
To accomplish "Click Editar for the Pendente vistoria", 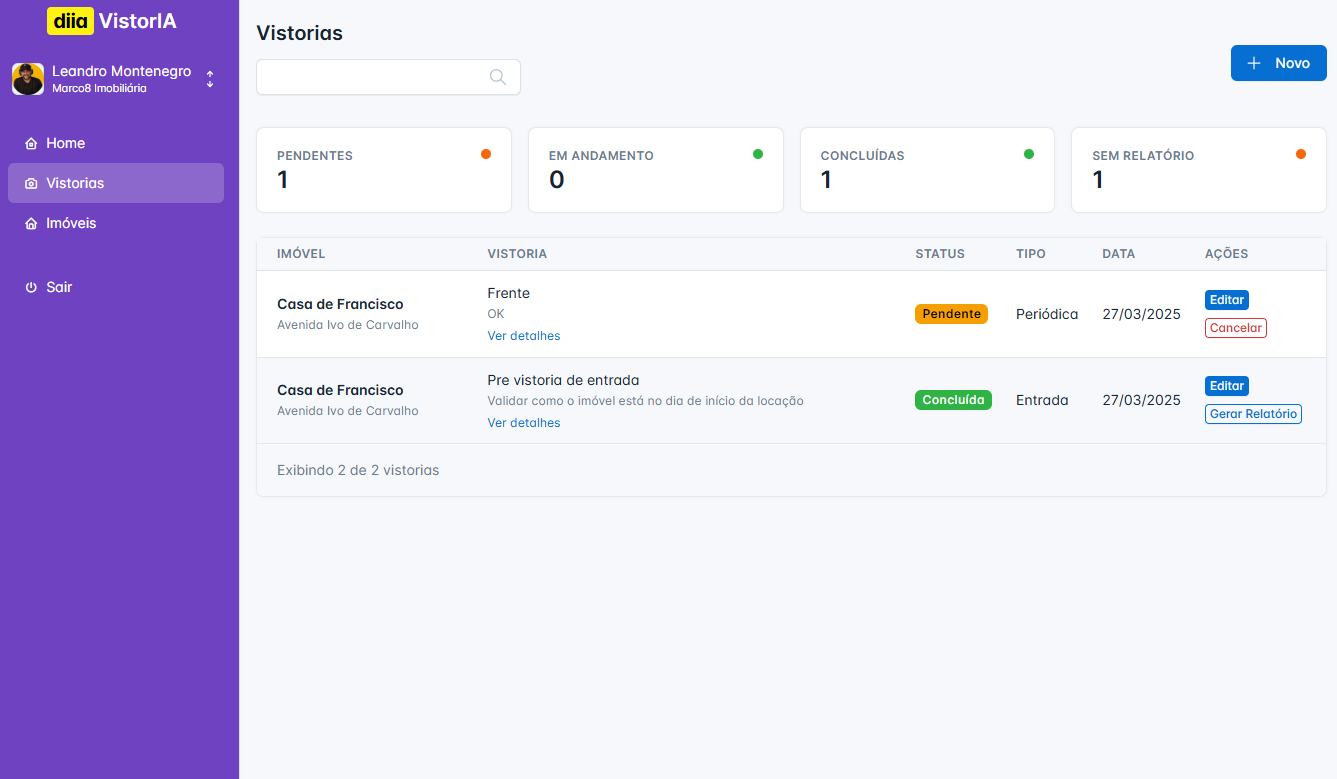I will [x=1226, y=300].
